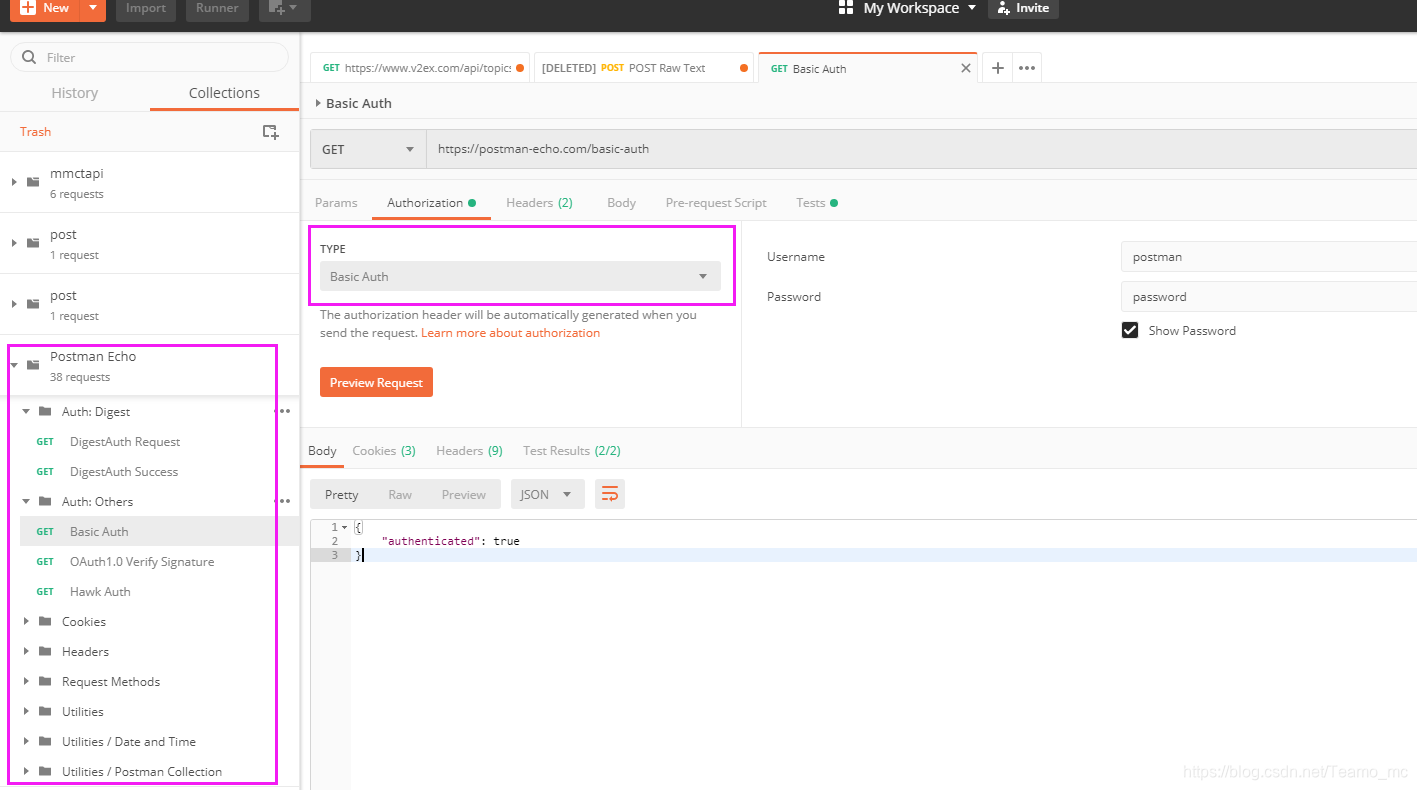Open the Params tab
This screenshot has height=790, width=1417.
click(336, 202)
